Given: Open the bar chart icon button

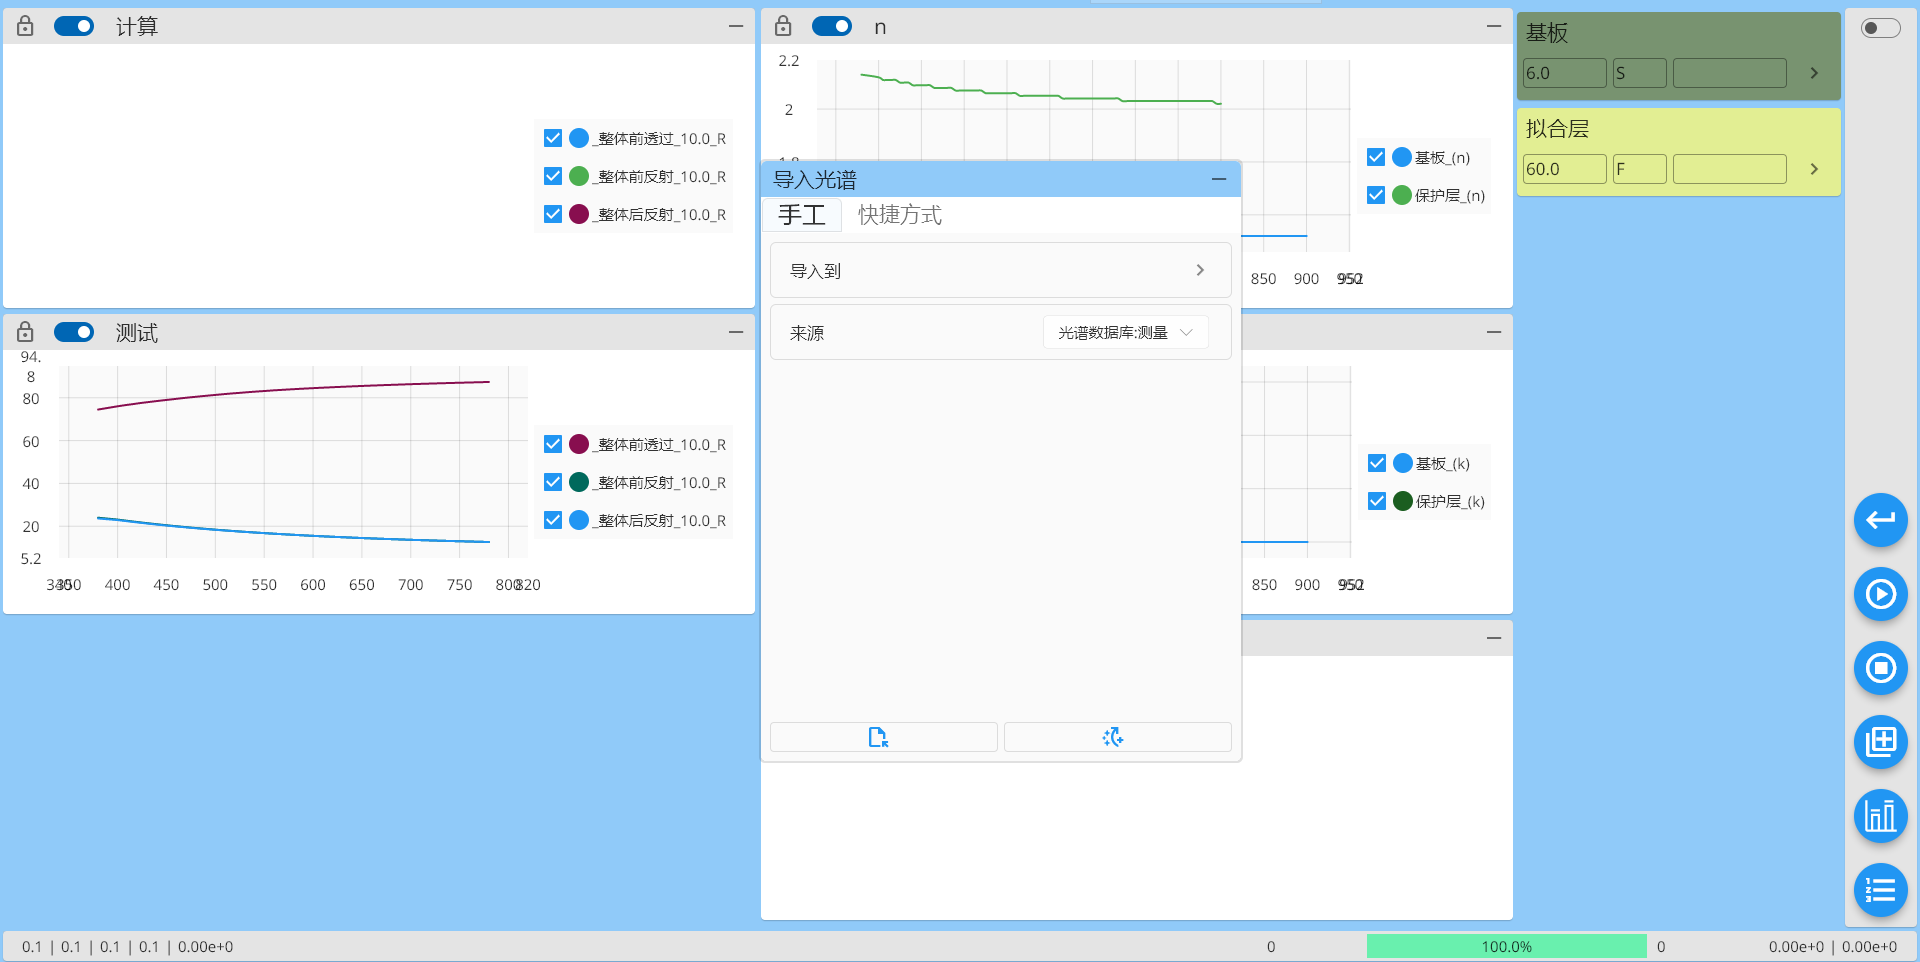Looking at the screenshot, I should coord(1880,816).
